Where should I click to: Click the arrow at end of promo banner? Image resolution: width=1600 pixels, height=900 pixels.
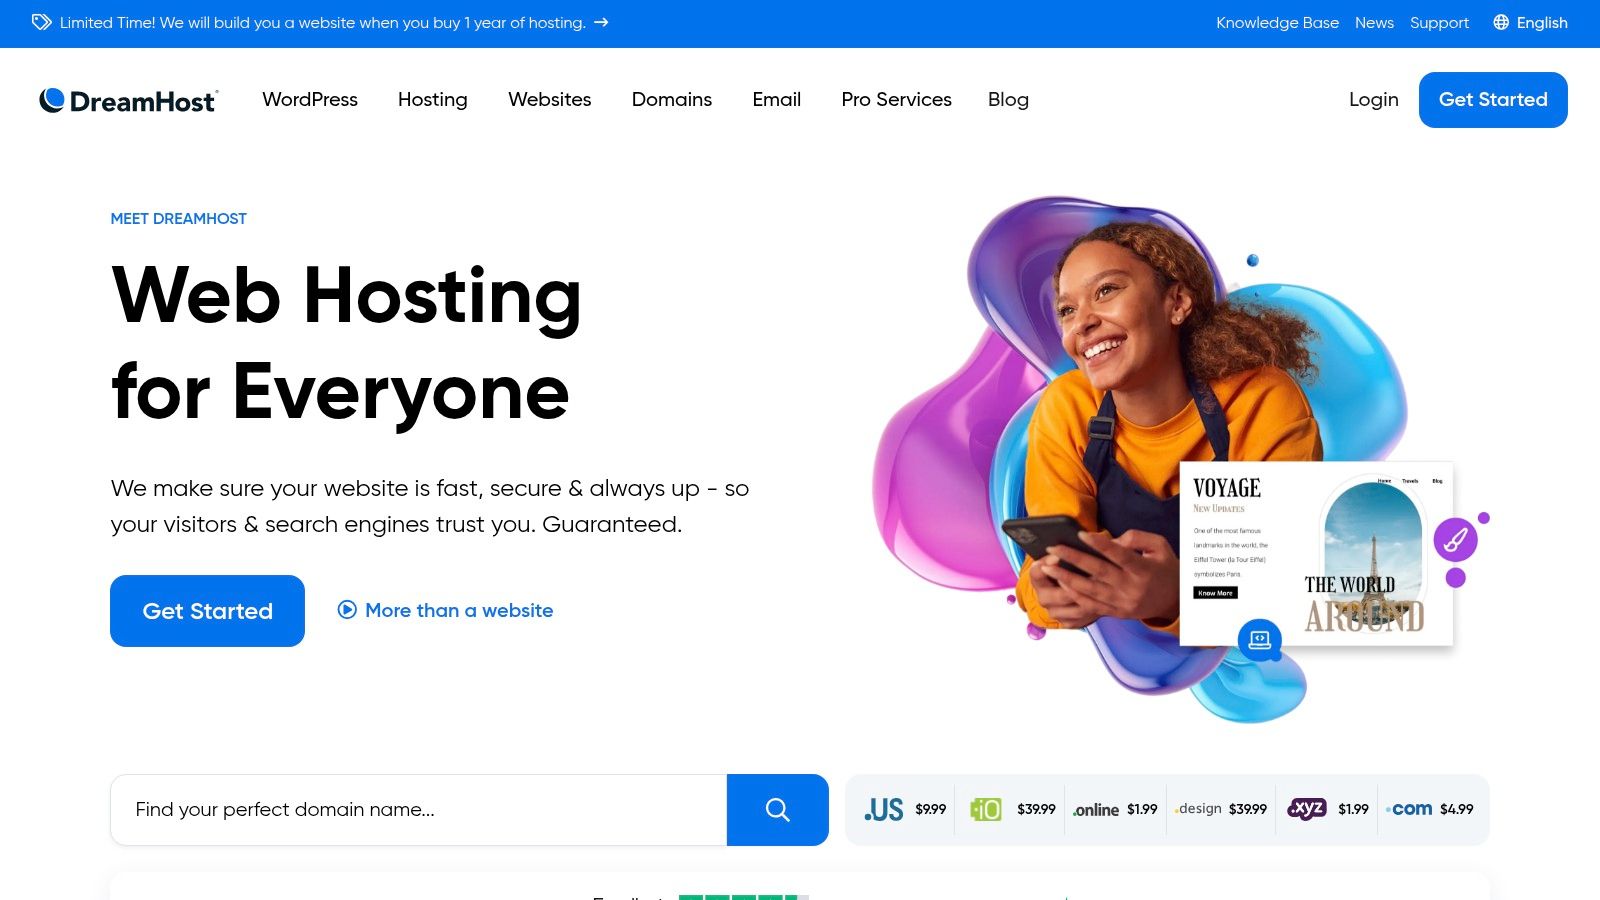point(599,22)
